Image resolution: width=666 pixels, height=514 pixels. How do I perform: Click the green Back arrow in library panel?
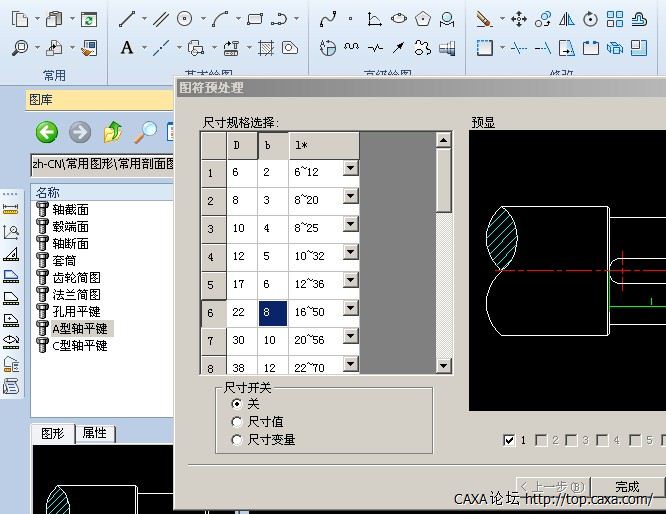click(46, 132)
